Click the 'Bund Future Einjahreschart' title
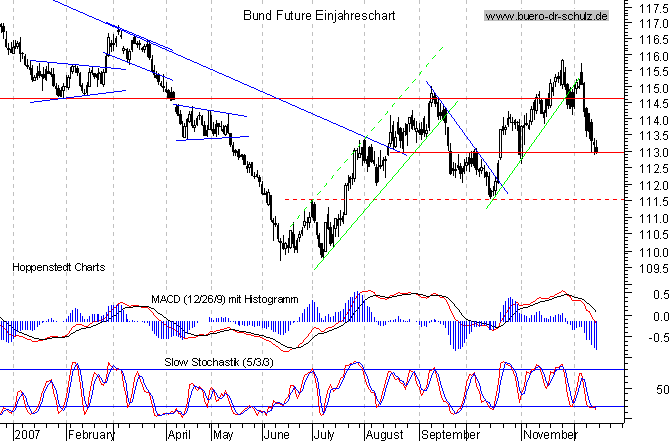Screen dimensions: 672x441 [x=319, y=16]
